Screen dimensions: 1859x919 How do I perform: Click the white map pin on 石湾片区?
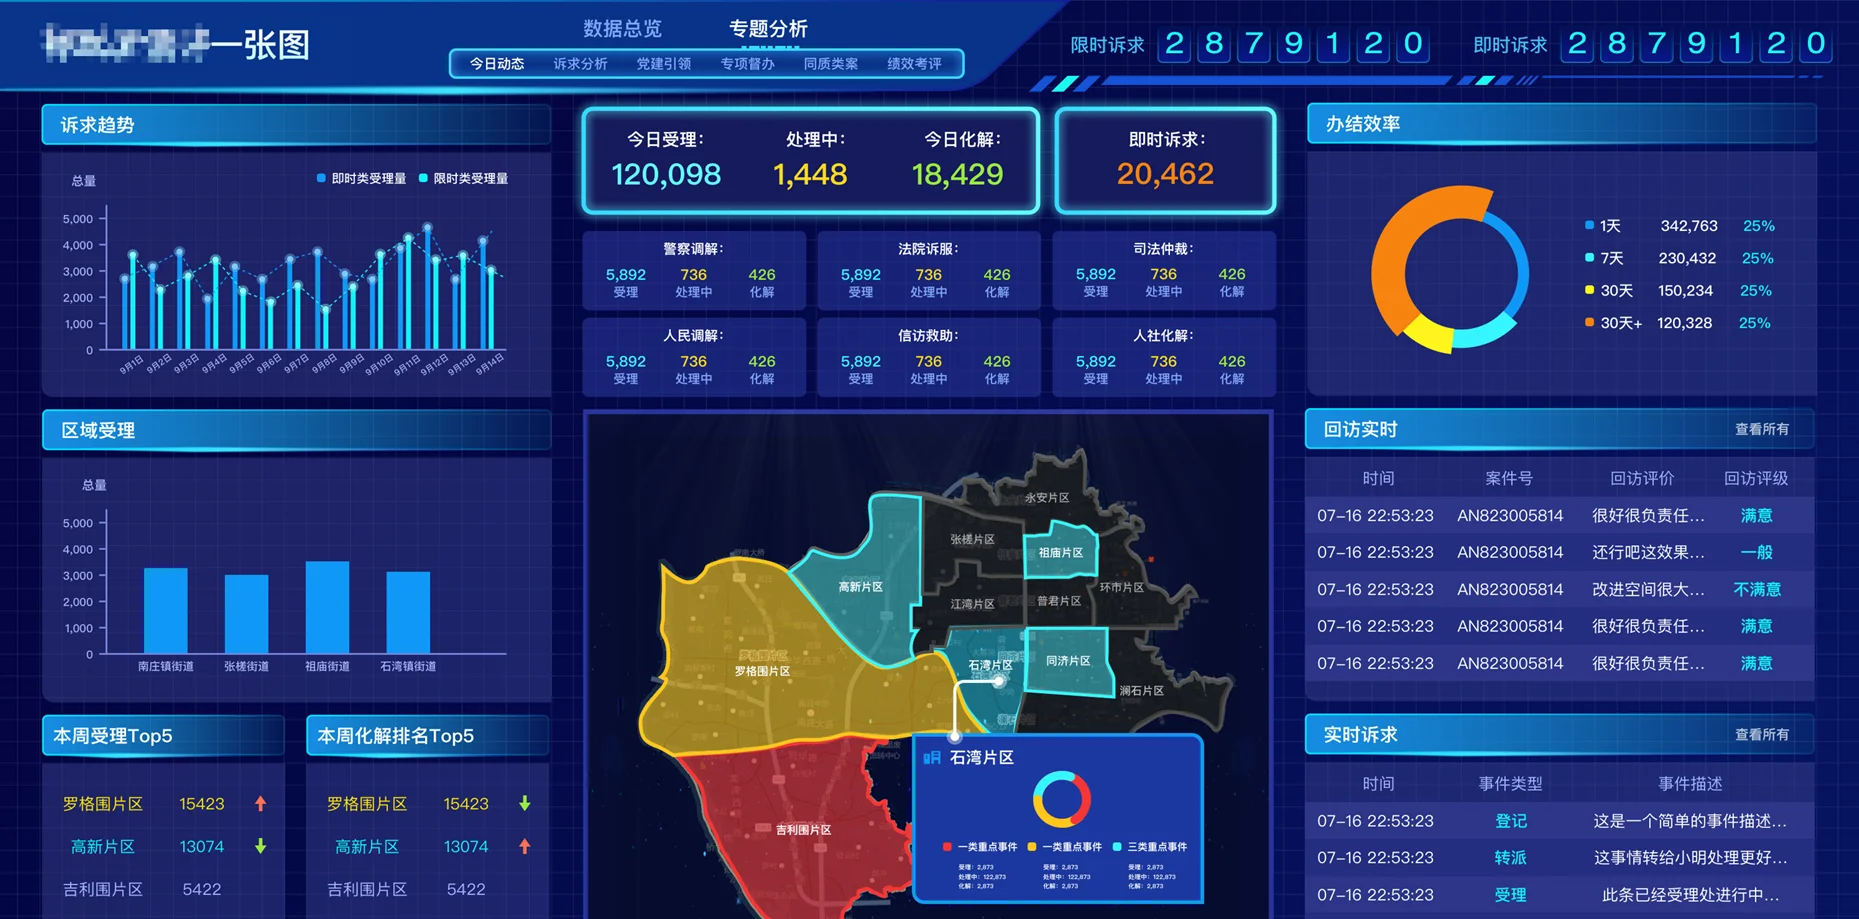997,680
